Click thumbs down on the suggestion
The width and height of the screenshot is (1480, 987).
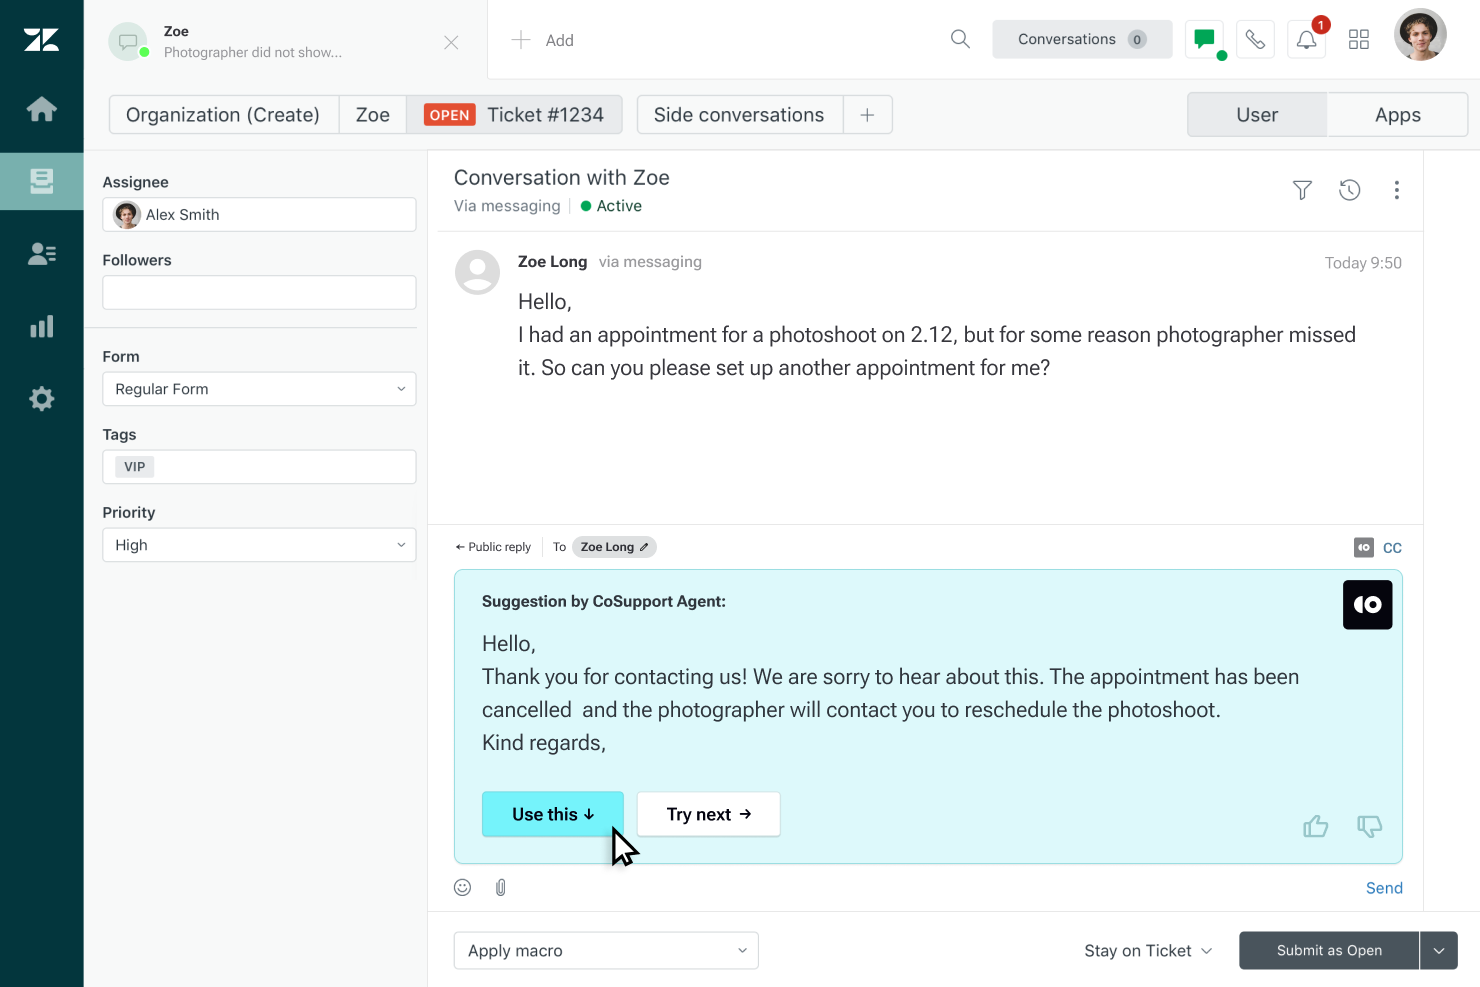(1369, 826)
